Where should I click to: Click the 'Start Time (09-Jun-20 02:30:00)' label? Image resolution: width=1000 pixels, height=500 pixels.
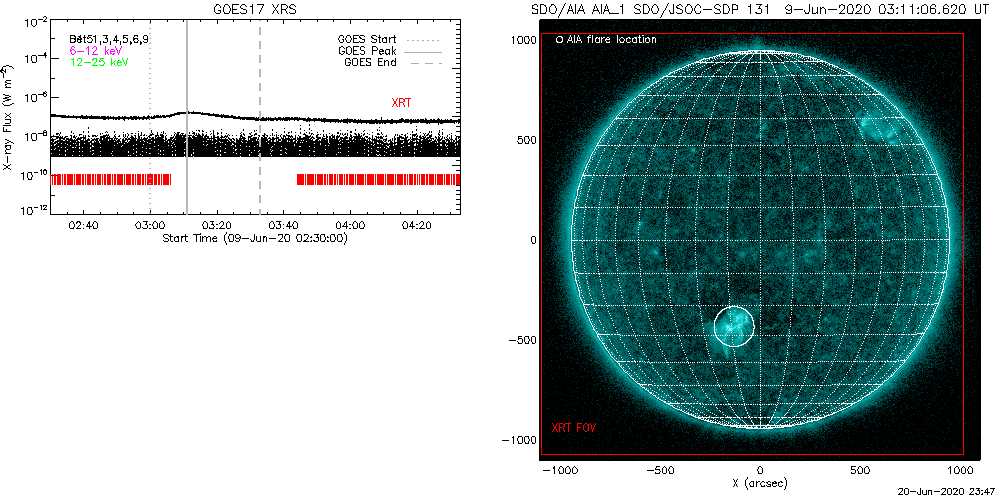pyautogui.click(x=254, y=238)
